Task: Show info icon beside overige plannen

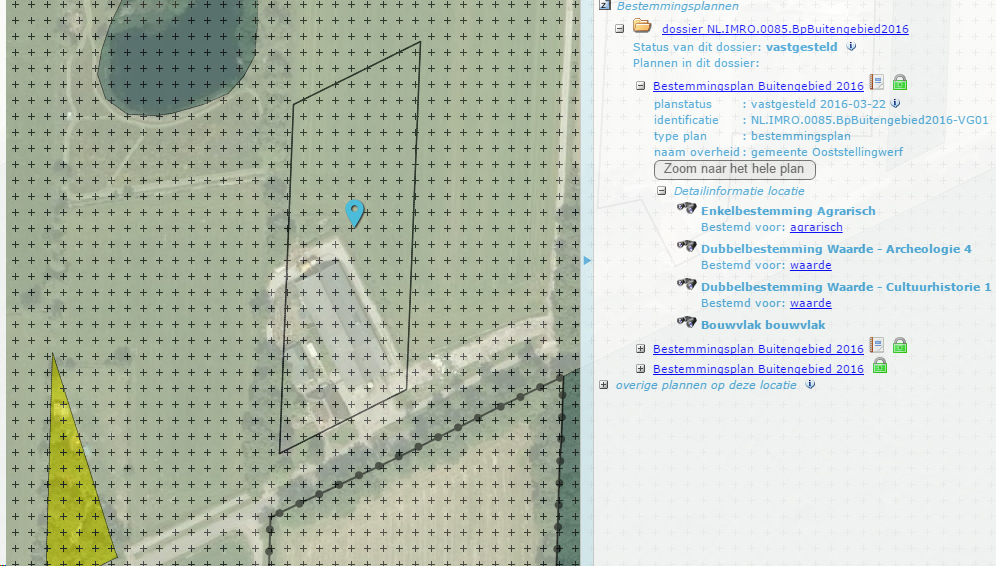Action: pyautogui.click(x=810, y=384)
